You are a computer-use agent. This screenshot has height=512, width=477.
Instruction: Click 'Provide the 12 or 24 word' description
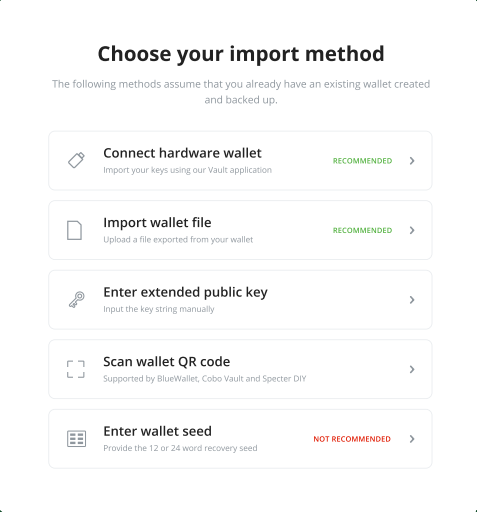pos(180,448)
